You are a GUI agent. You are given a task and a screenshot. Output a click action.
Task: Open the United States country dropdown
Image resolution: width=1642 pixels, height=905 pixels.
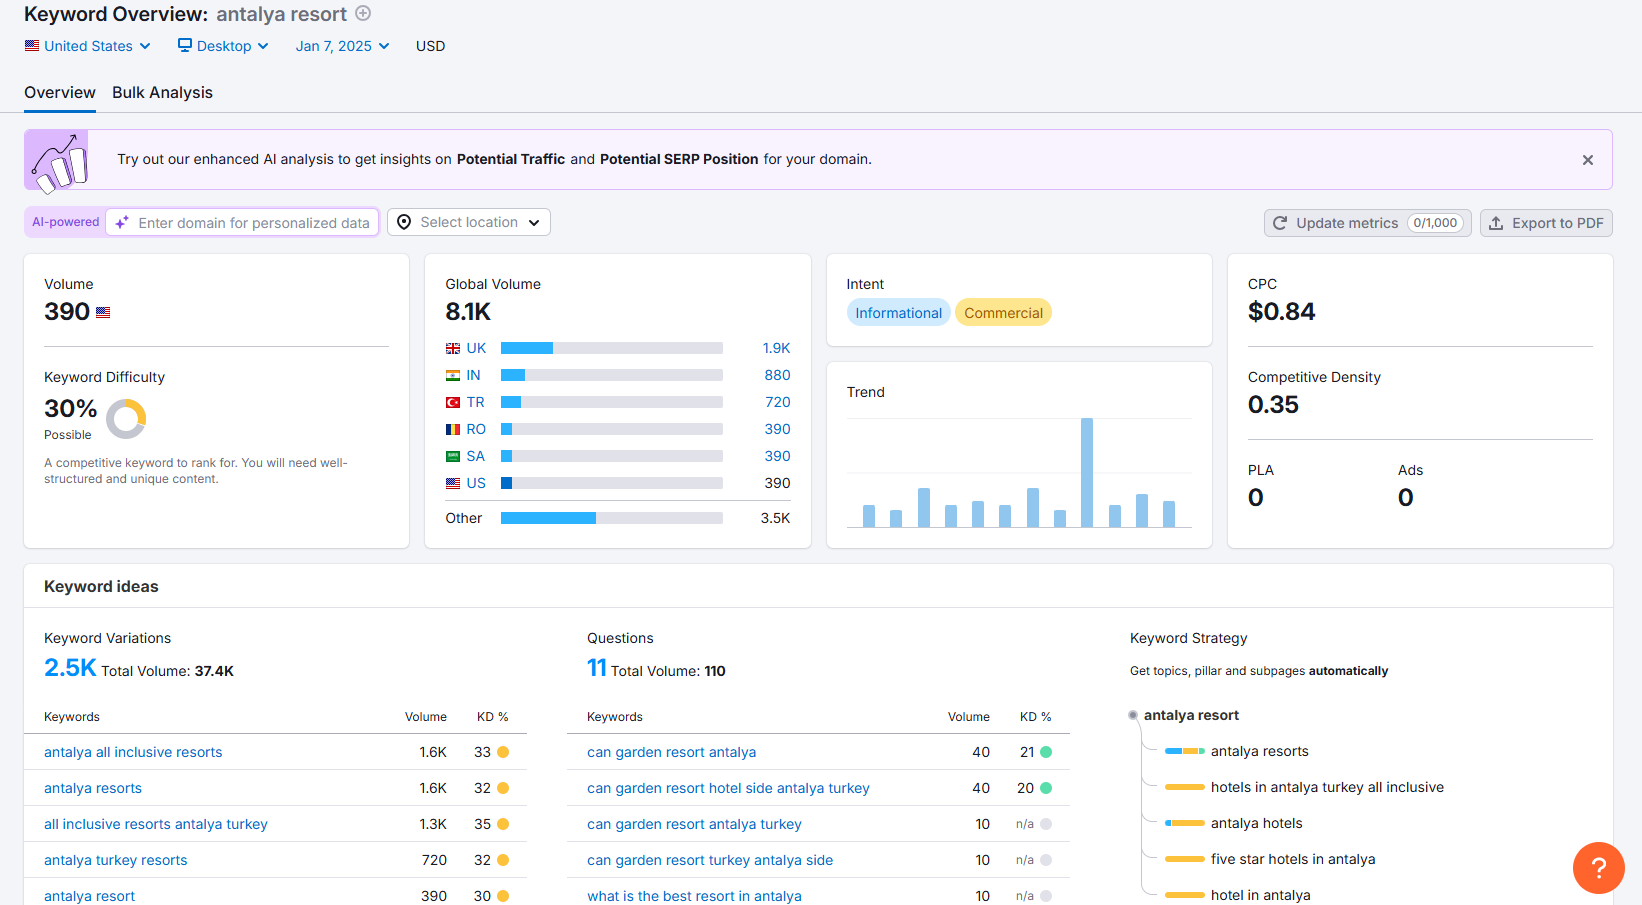[x=88, y=46]
